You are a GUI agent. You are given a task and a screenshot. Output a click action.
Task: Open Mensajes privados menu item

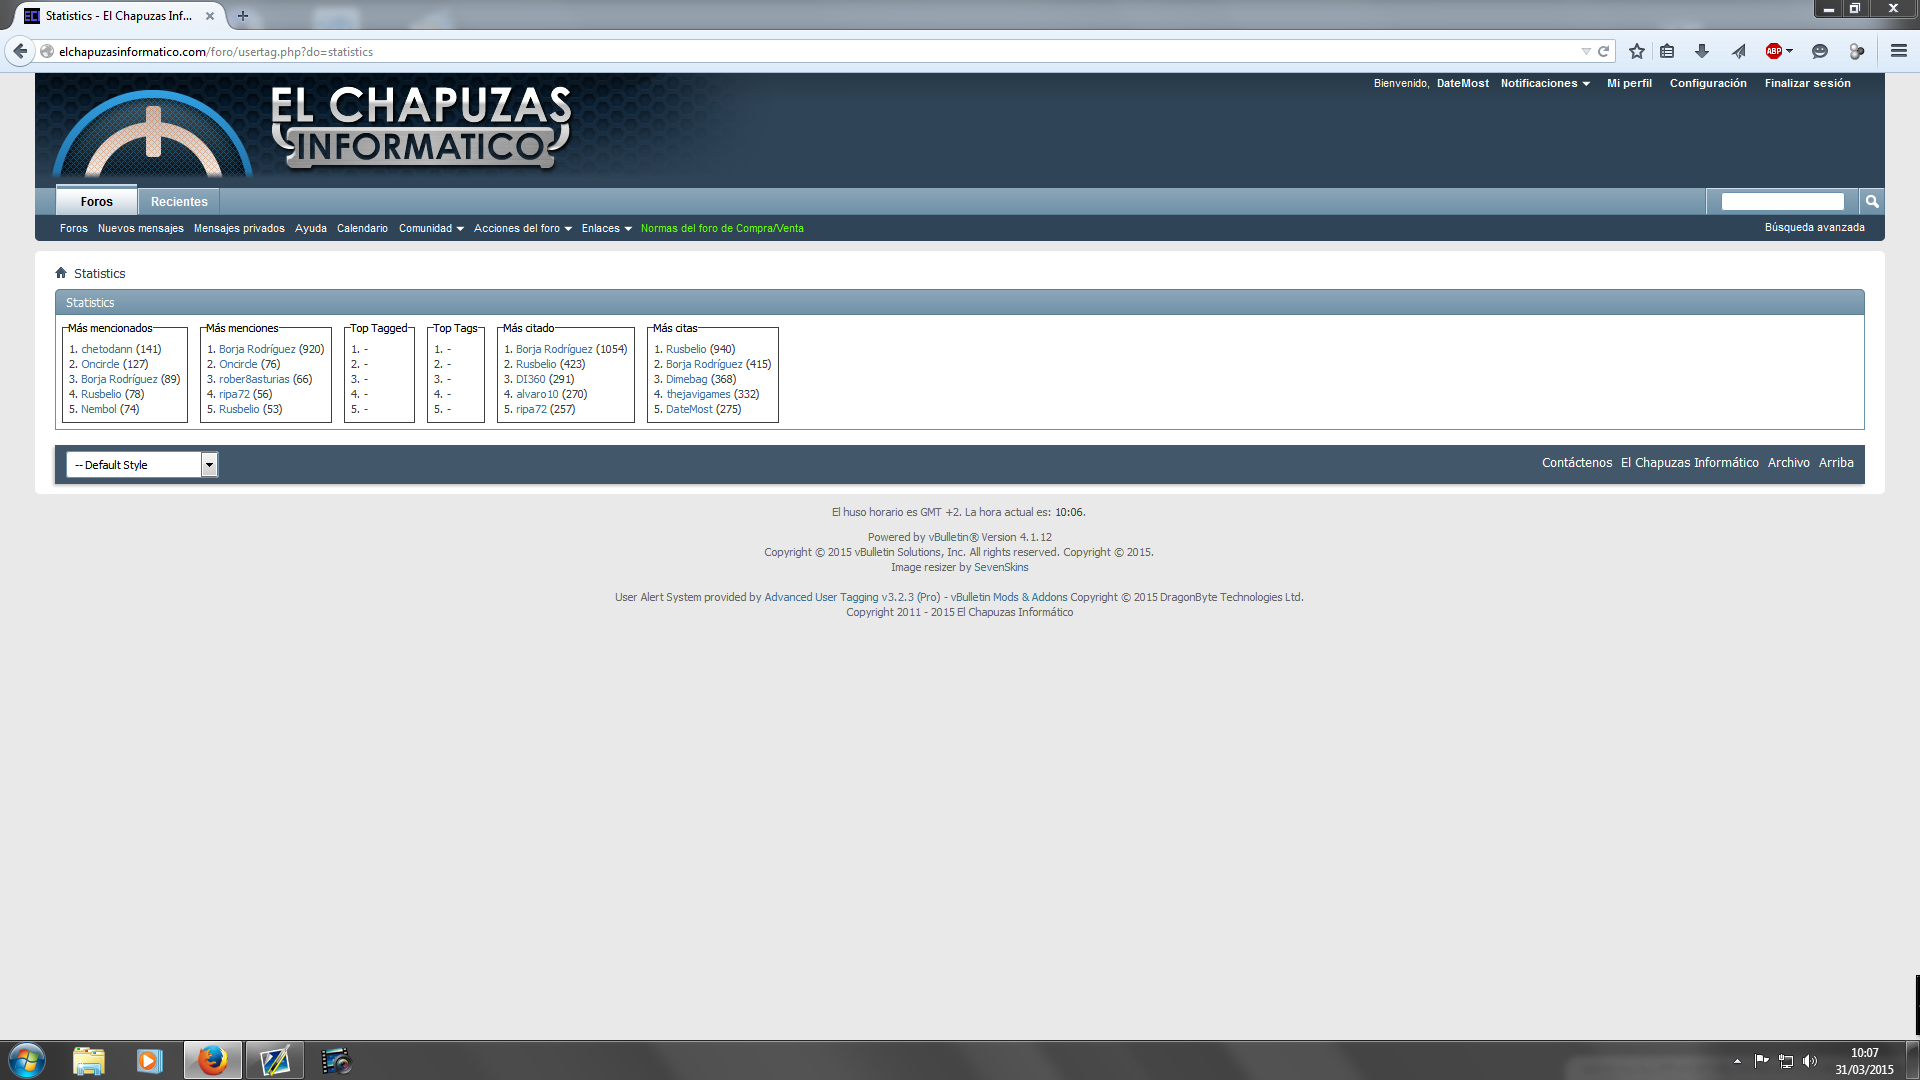[239, 228]
